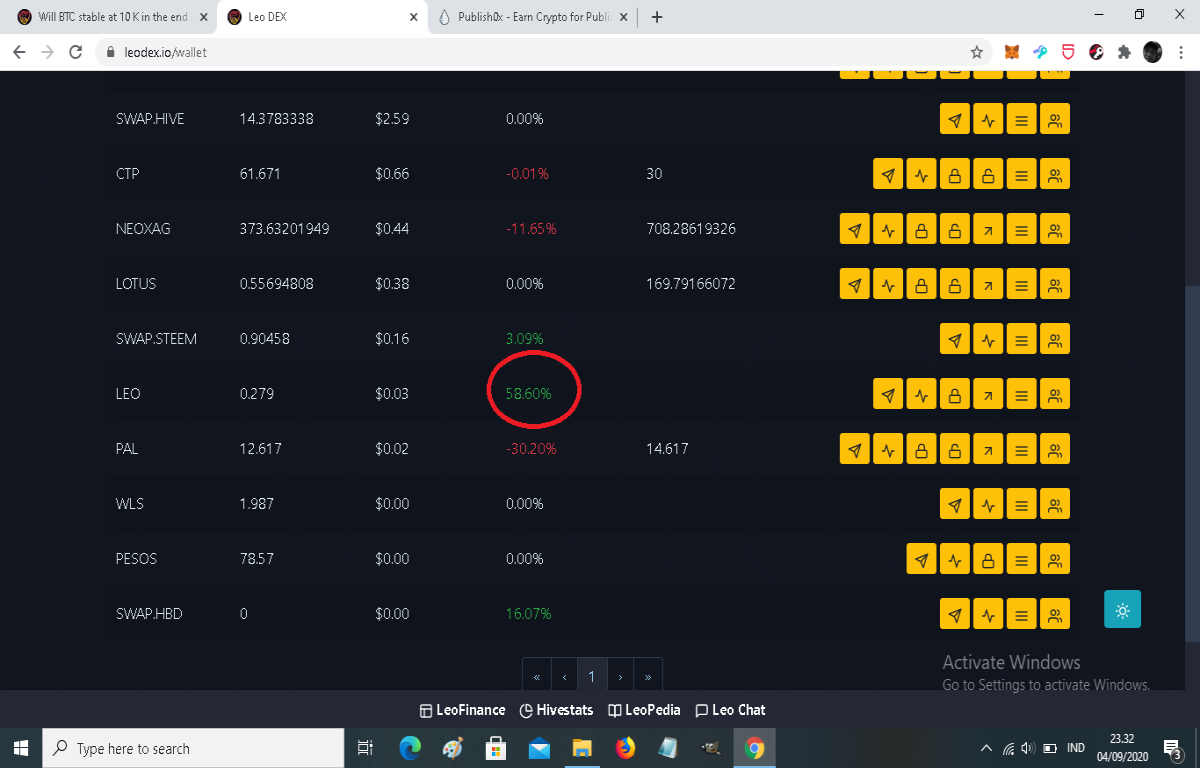
Task: Click the diagonal arrow icon in the LEO row
Action: (988, 394)
